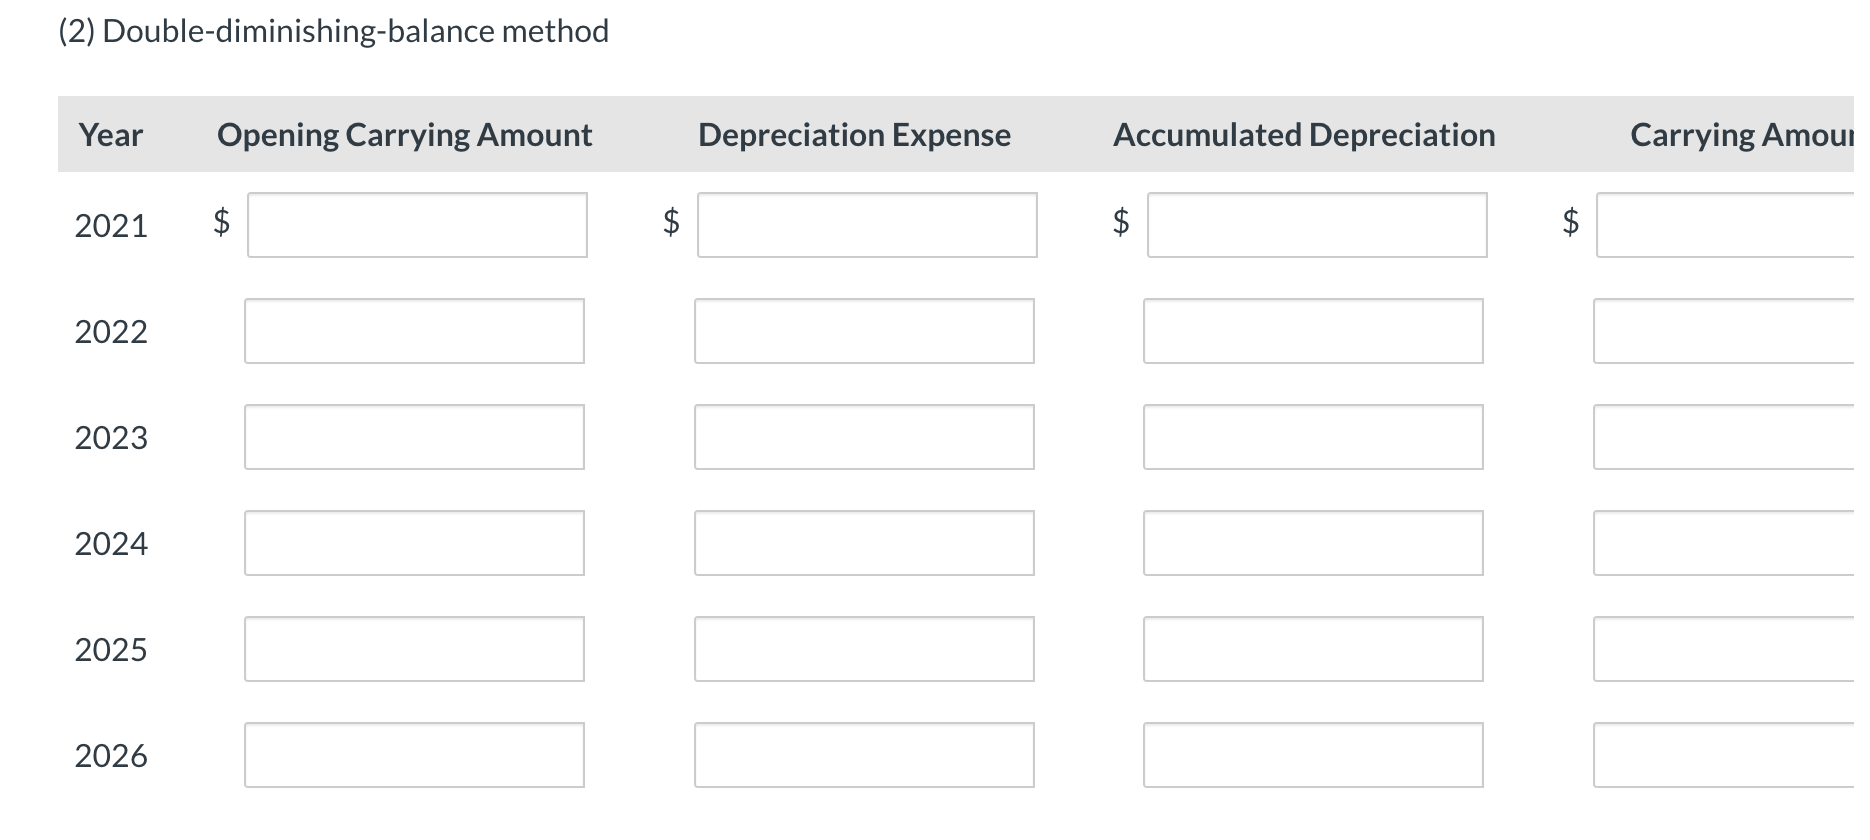Select the 2023 Opening Carrying Amount field
Viewport: 1870px width, 840px height.
414,437
